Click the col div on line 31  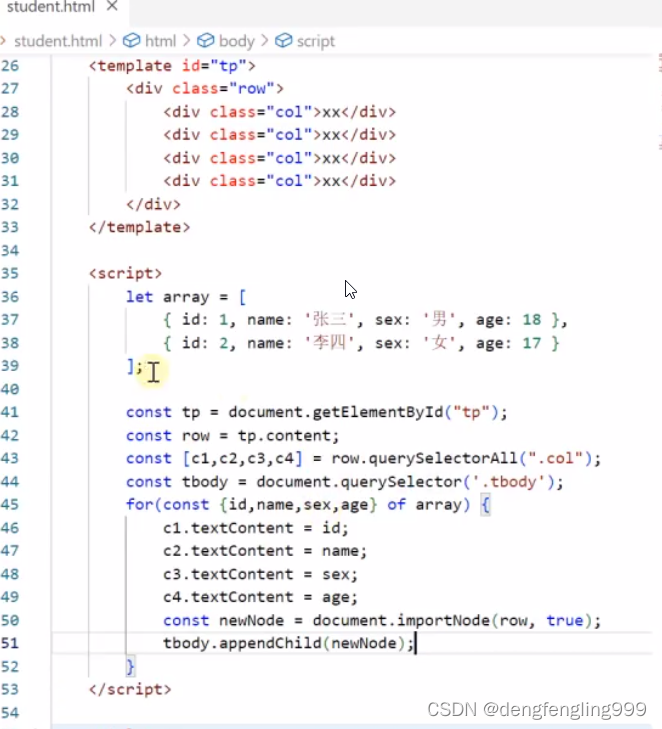[279, 180]
